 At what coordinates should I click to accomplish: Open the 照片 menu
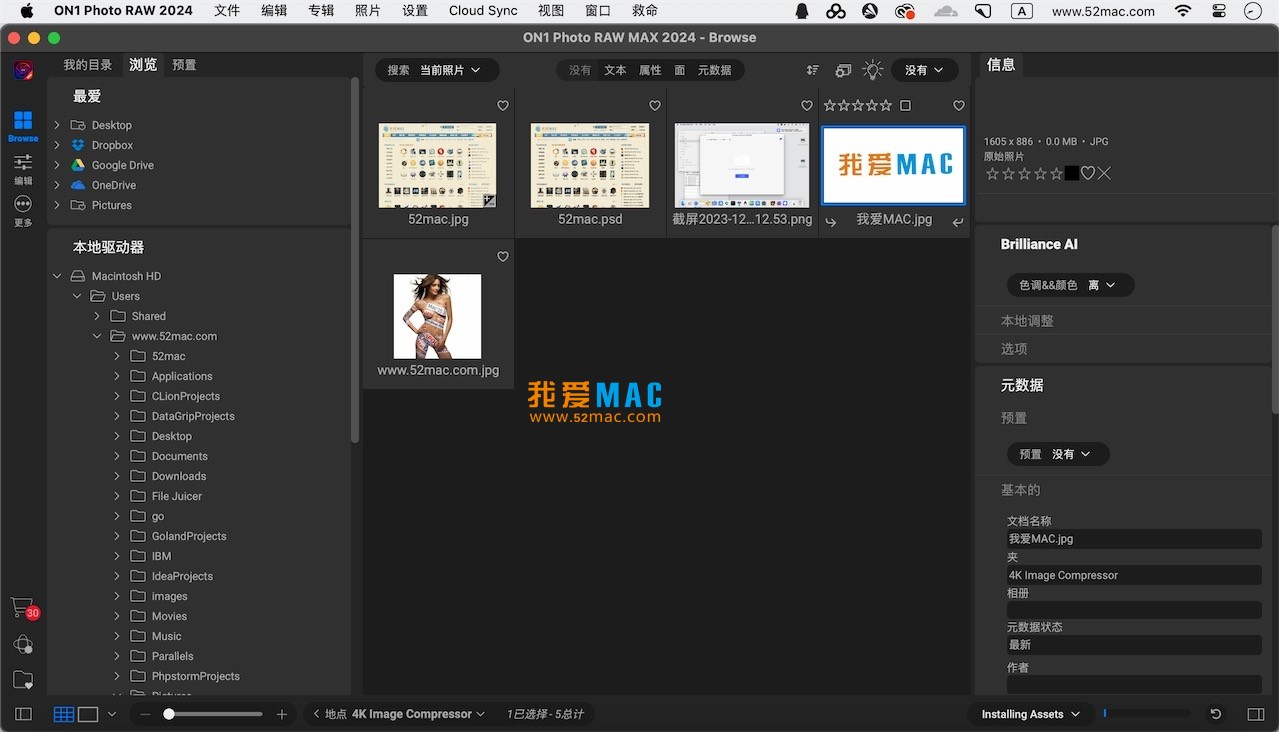click(367, 11)
